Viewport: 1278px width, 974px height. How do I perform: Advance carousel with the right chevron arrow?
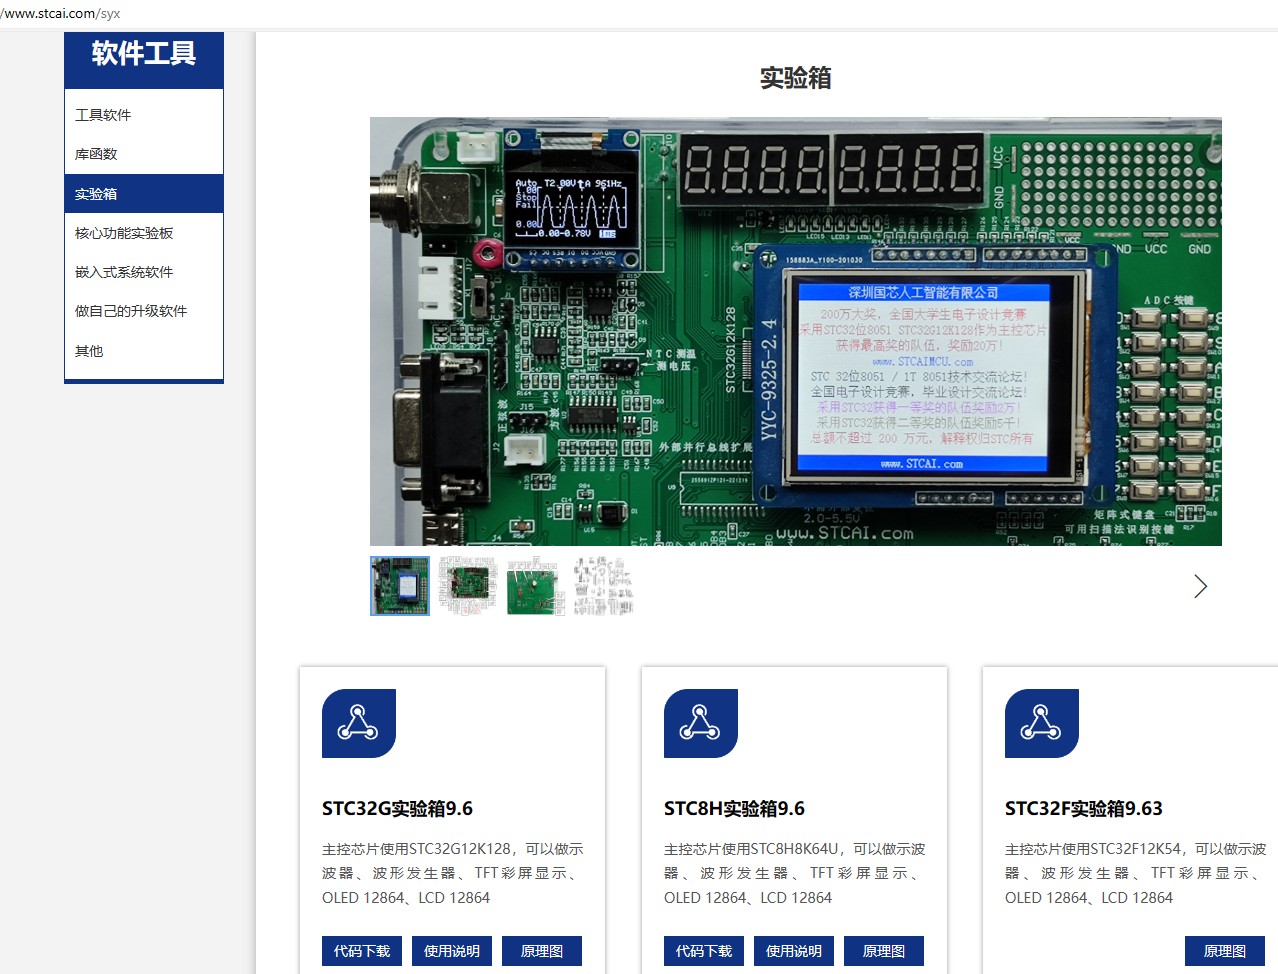click(1200, 586)
